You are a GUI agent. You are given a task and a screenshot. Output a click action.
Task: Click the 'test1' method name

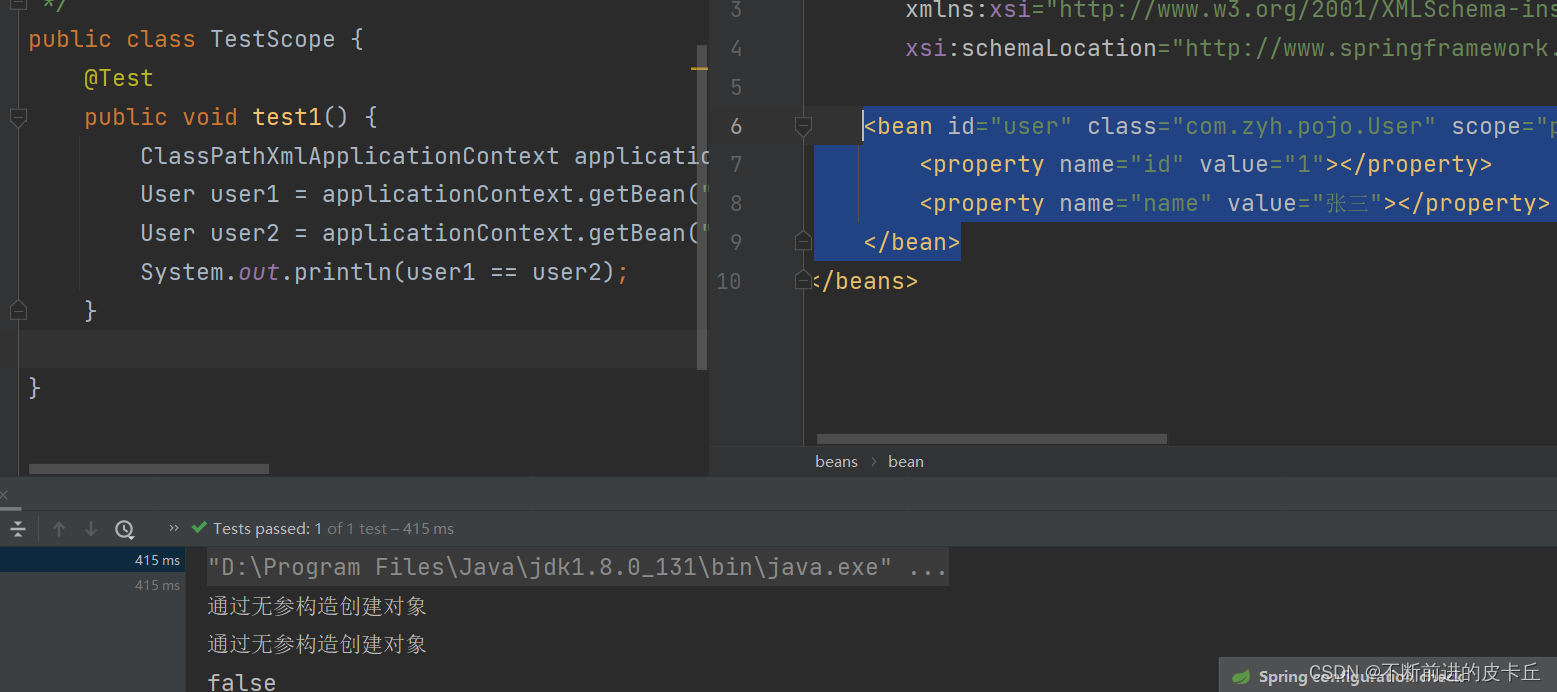[x=287, y=117]
